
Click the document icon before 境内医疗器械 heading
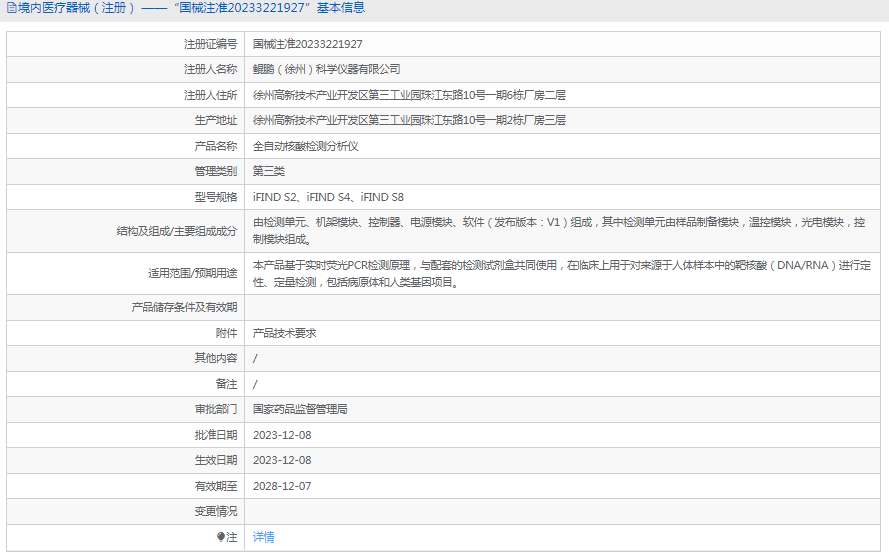[x=11, y=8]
